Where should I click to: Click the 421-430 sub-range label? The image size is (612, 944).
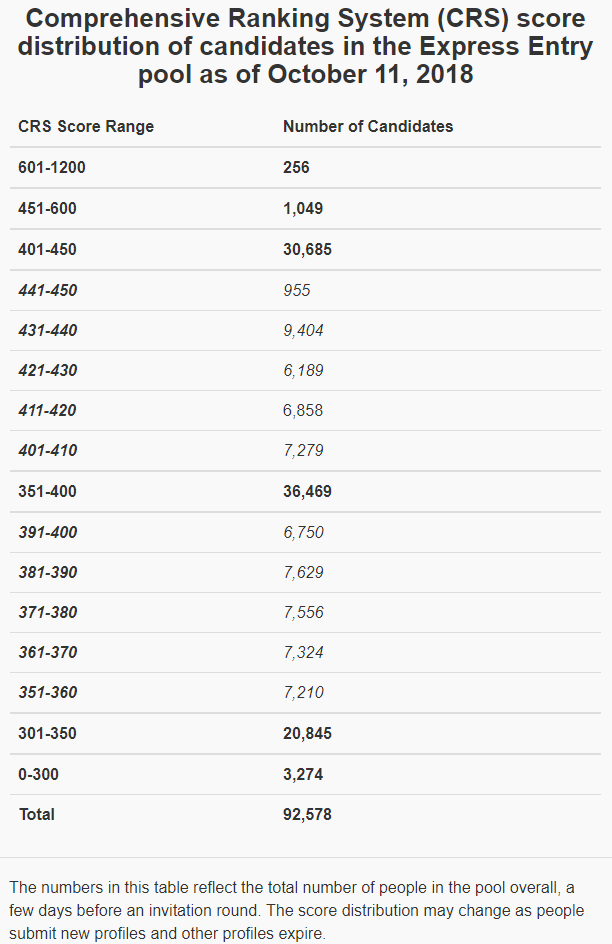(47, 370)
